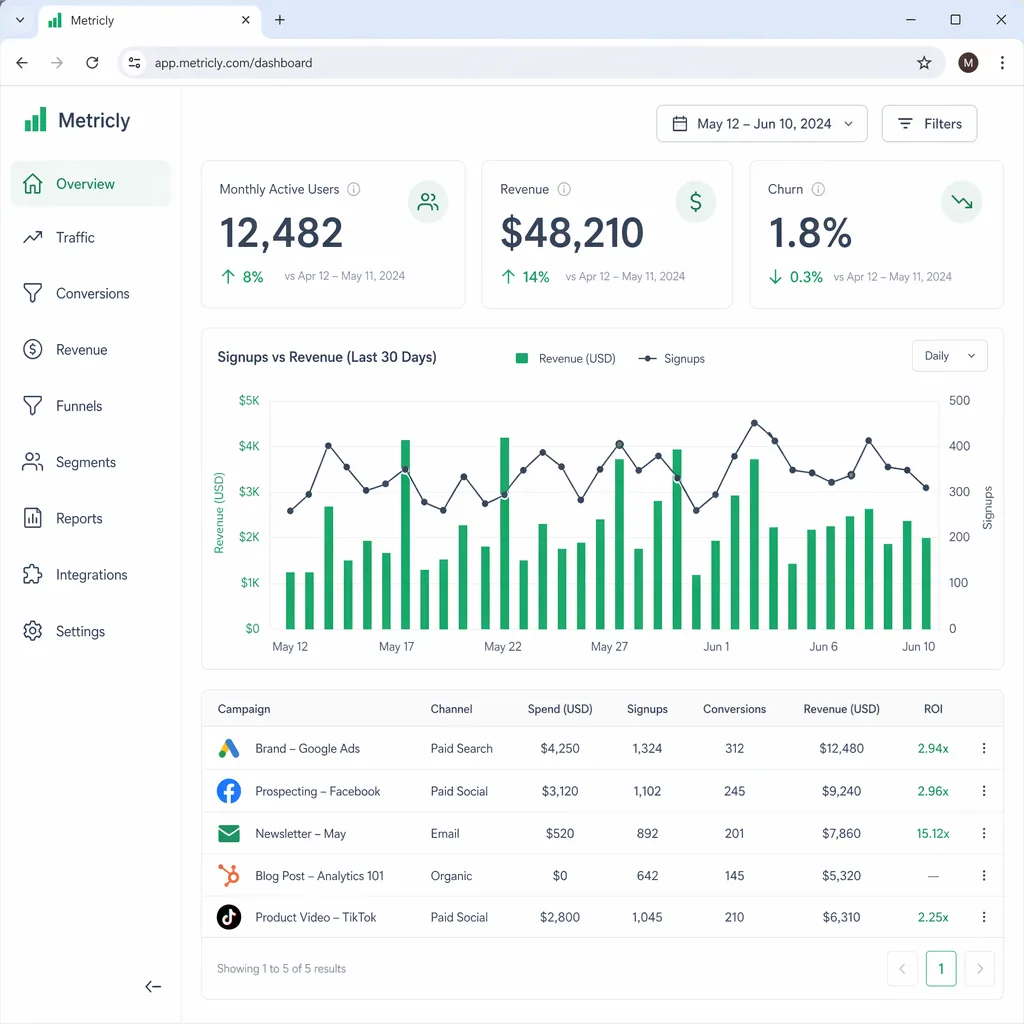This screenshot has width=1024, height=1024.
Task: Open Reports from the sidebar
Action: coord(82,518)
